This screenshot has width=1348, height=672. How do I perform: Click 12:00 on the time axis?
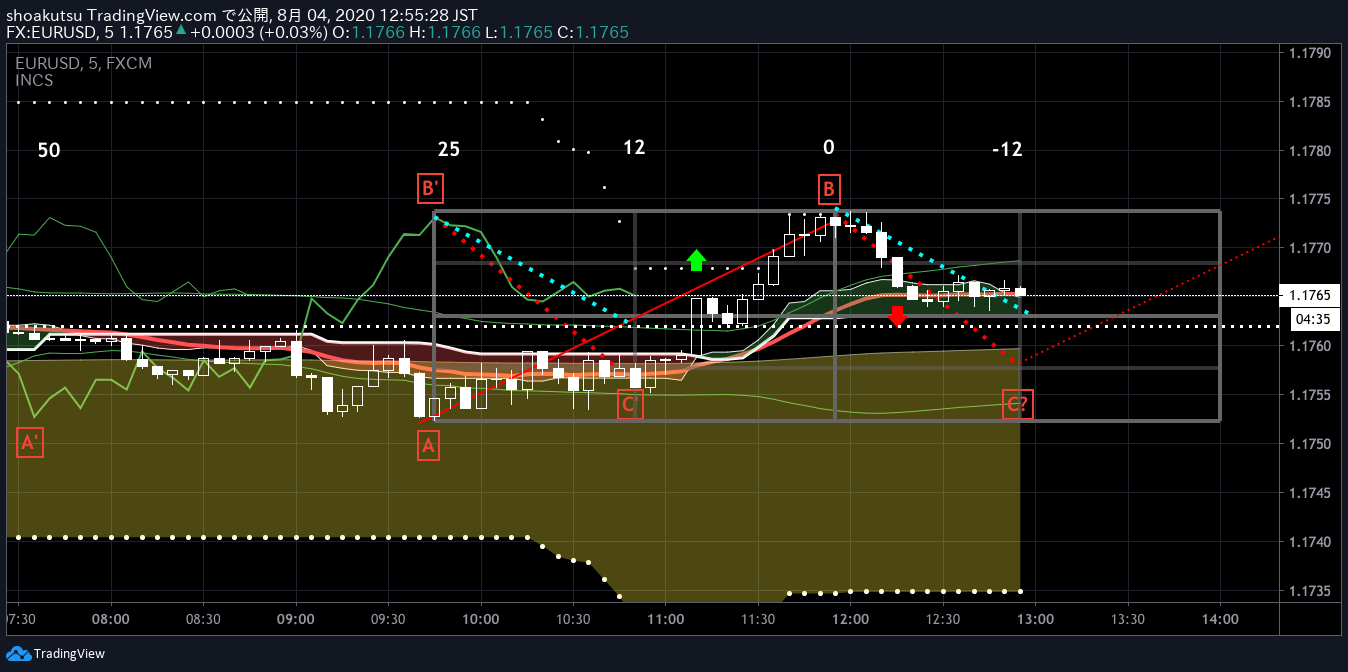(x=850, y=620)
